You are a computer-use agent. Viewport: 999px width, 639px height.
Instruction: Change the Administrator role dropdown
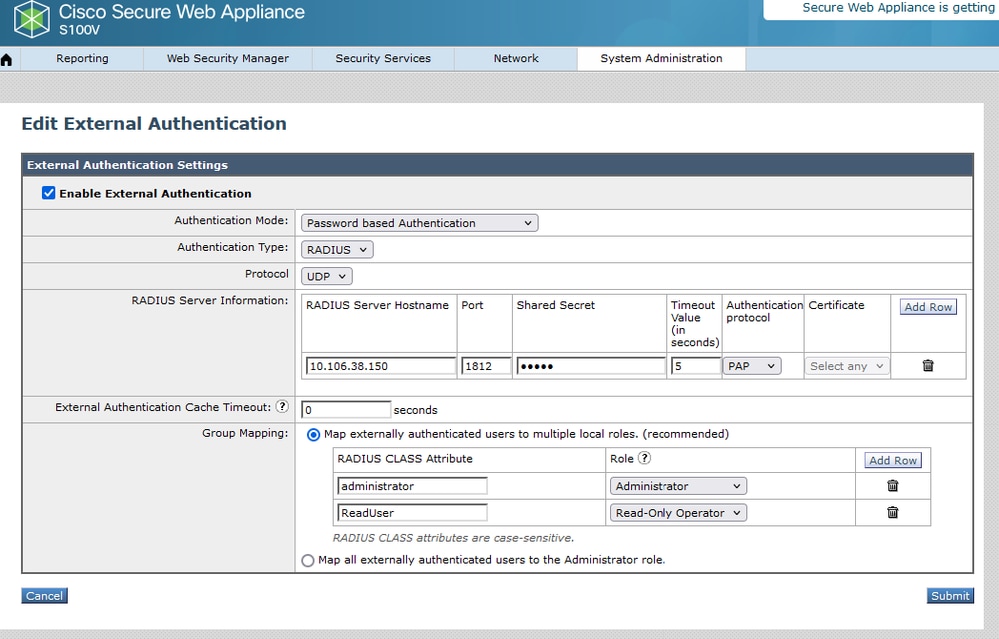(x=678, y=486)
